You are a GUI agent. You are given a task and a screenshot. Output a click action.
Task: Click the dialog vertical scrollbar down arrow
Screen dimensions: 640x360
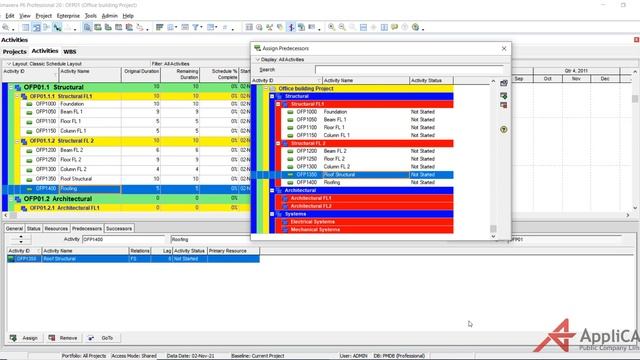tap(493, 236)
